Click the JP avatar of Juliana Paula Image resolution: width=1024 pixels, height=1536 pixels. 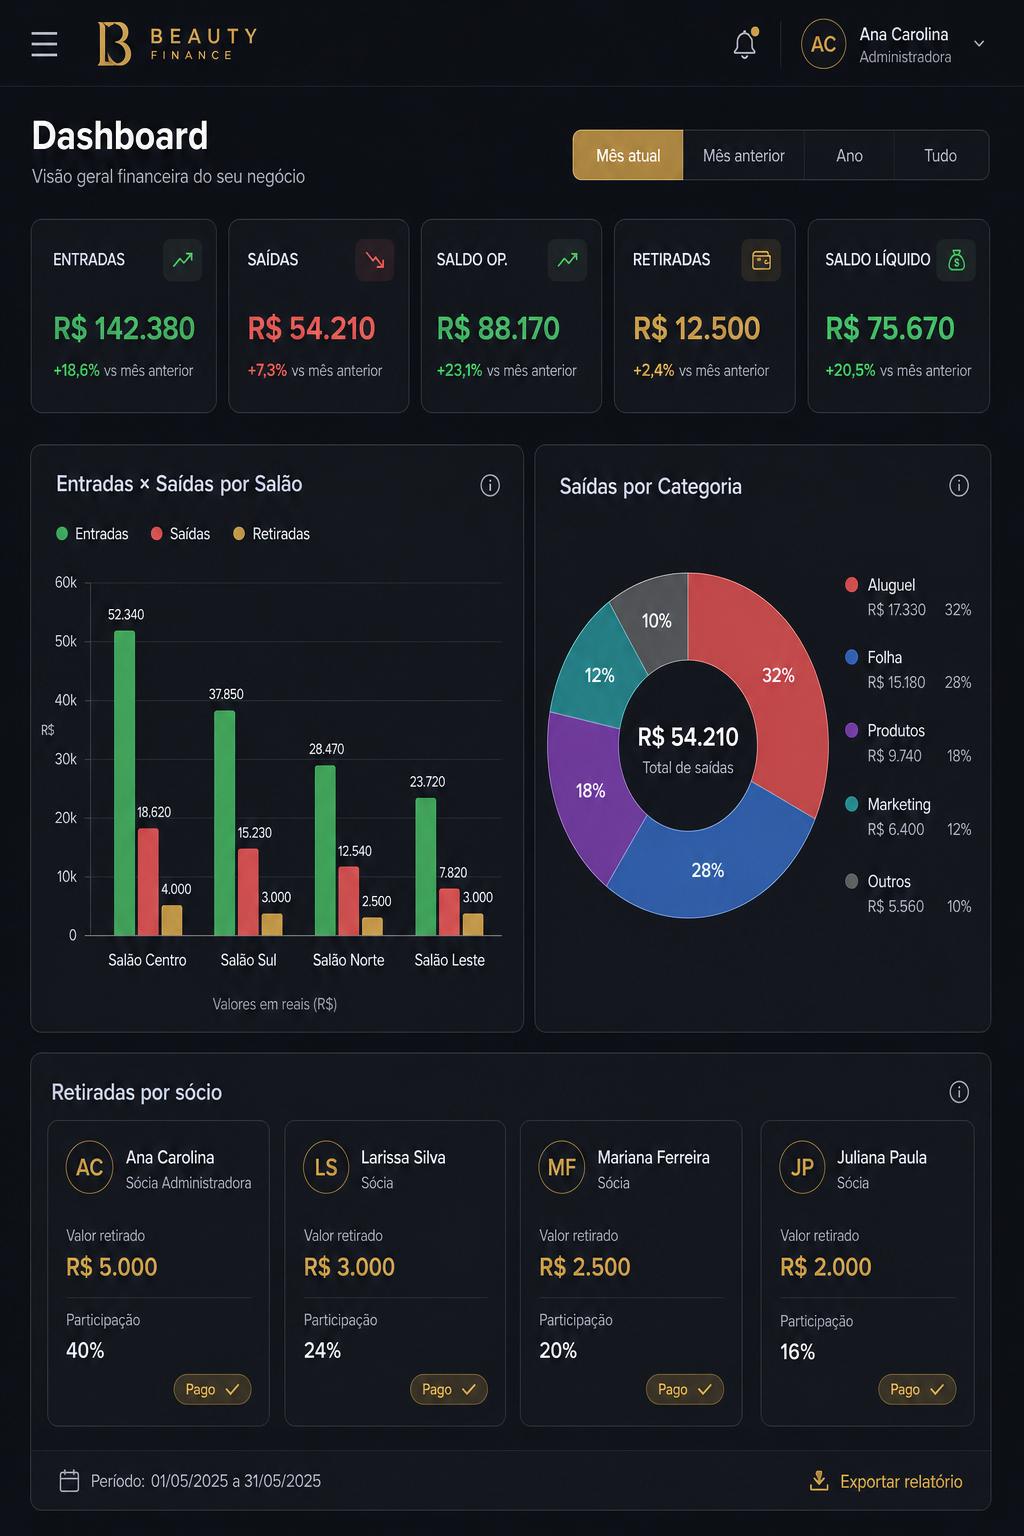802,1167
